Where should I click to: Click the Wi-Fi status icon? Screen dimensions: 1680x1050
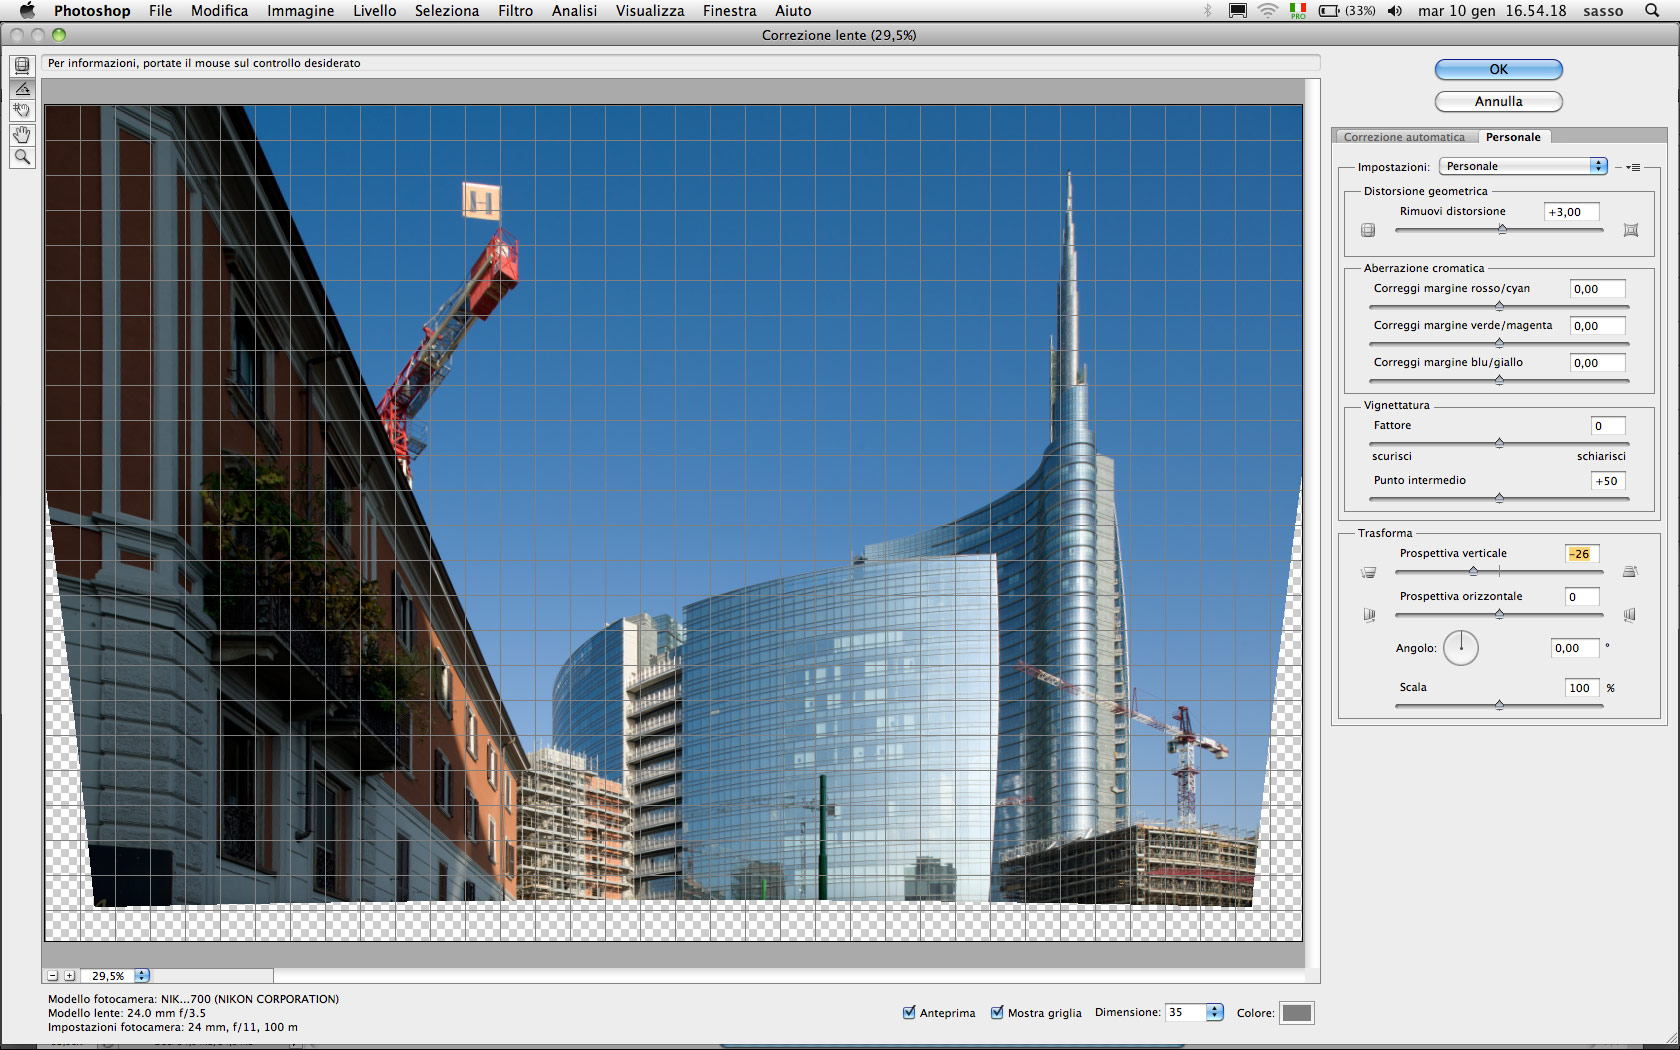pyautogui.click(x=1268, y=11)
